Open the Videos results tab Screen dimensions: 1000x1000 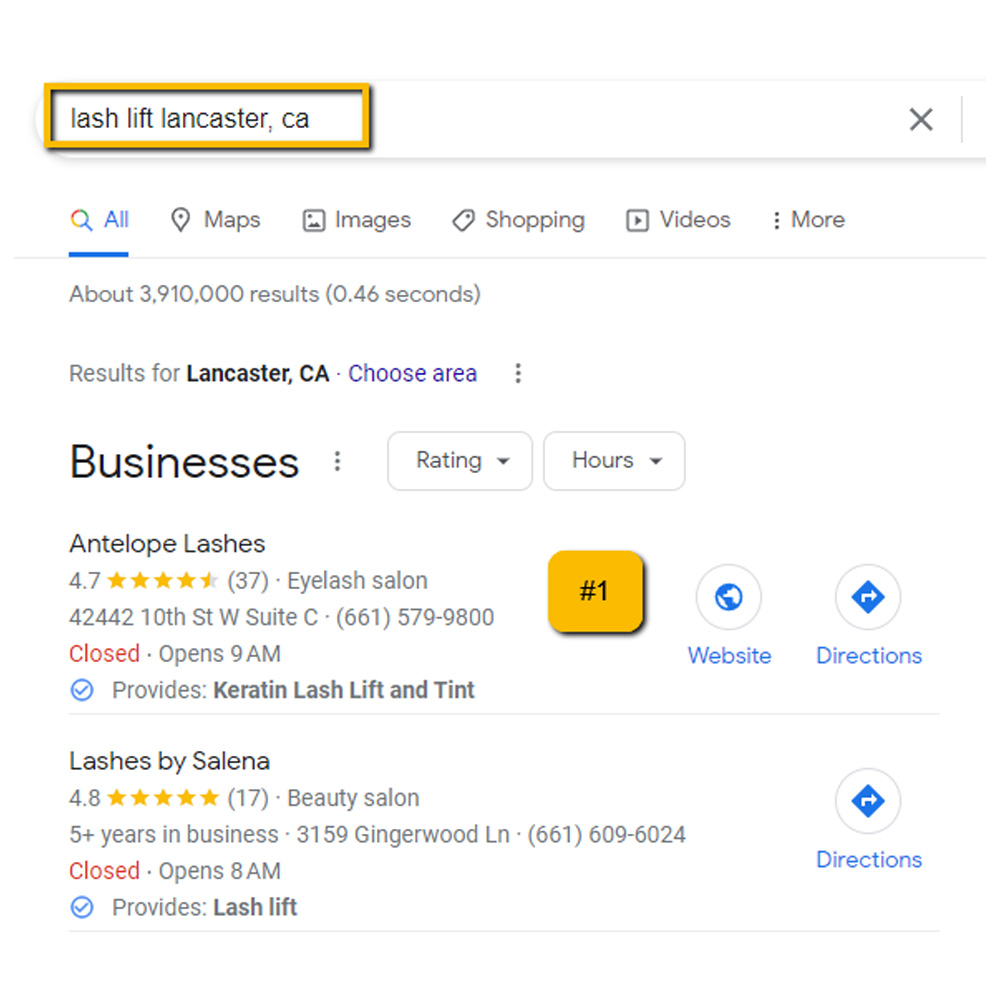pyautogui.click(x=678, y=220)
